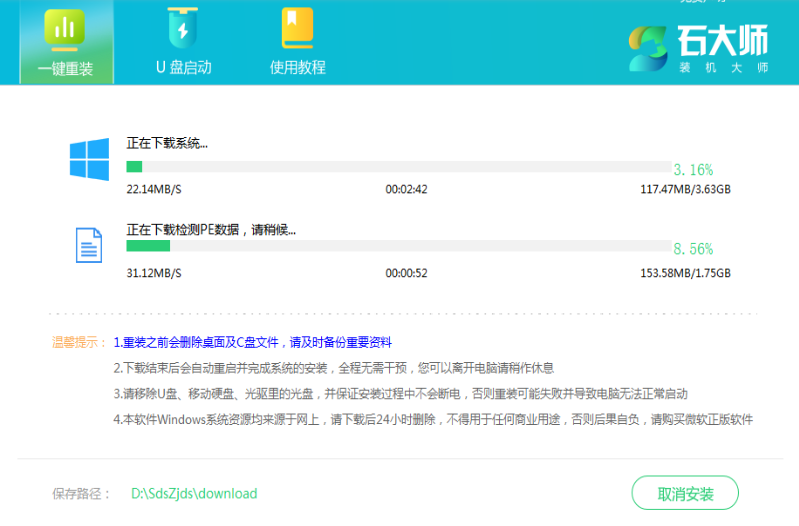Viewport: 799px width, 526px height.
Task: Click the 8.56% progress percentage
Action: pos(693,248)
